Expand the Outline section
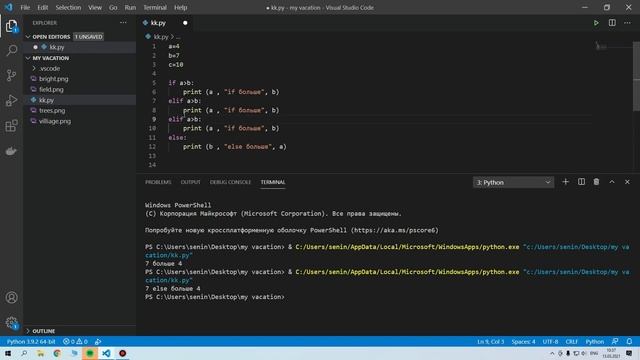Screen dimensions: 640x360 41,331
